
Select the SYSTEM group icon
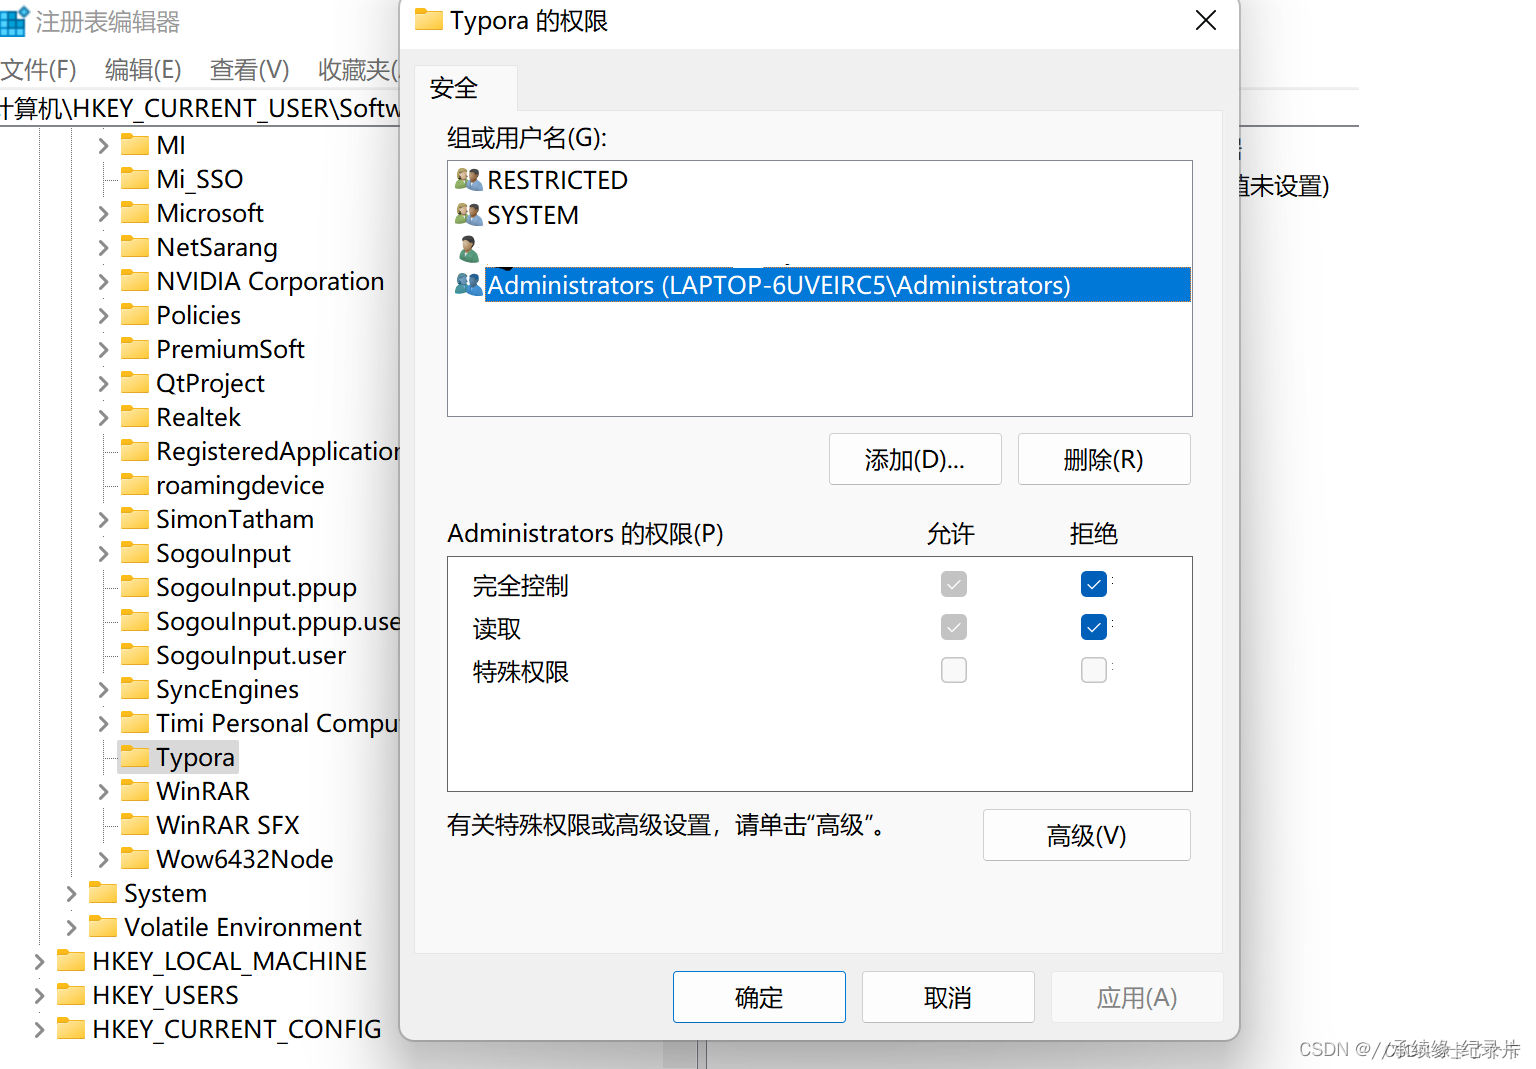pos(468,215)
